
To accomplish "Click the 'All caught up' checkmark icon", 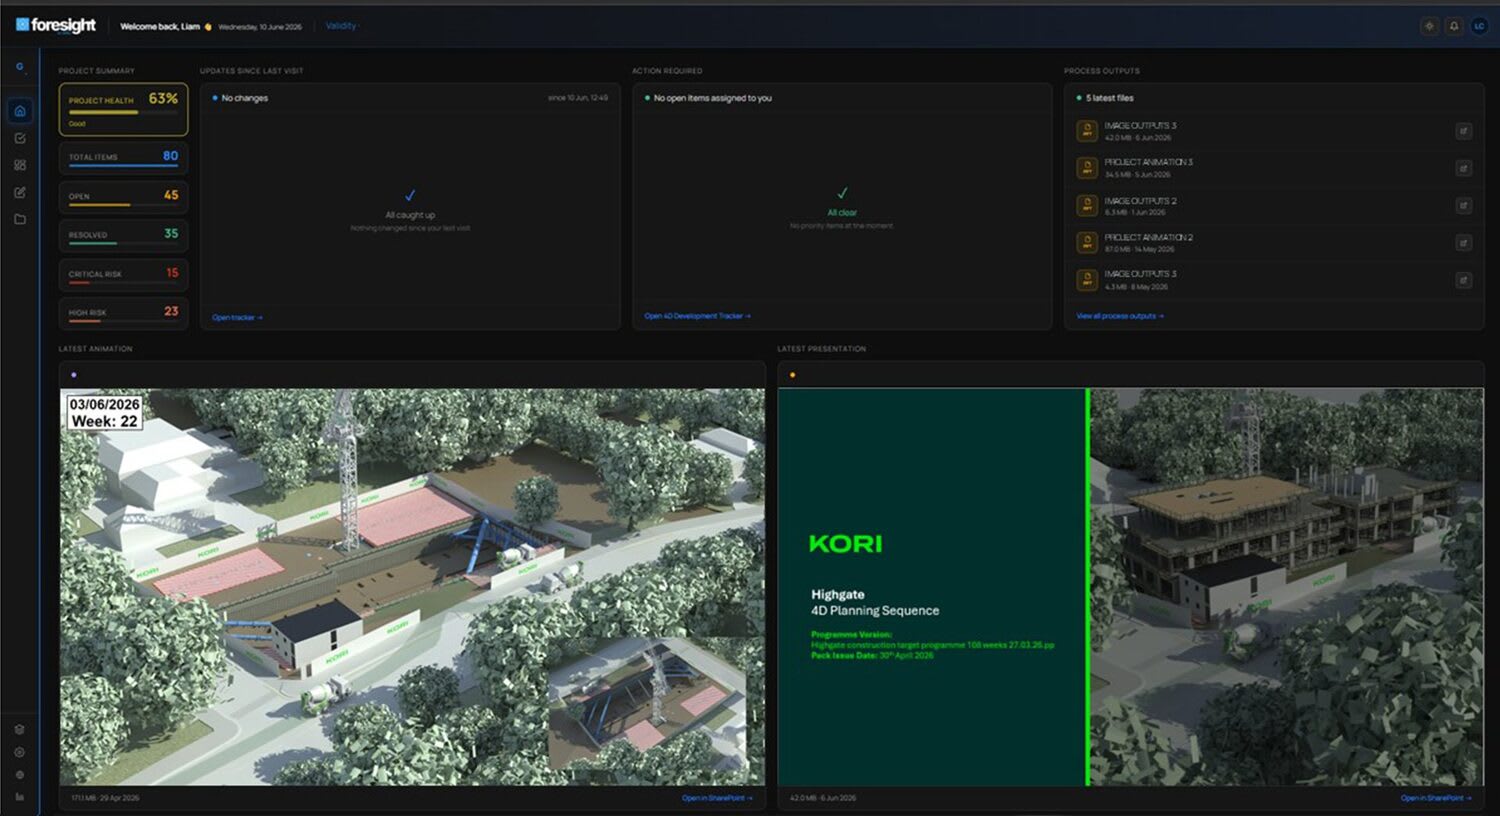I will click(410, 196).
